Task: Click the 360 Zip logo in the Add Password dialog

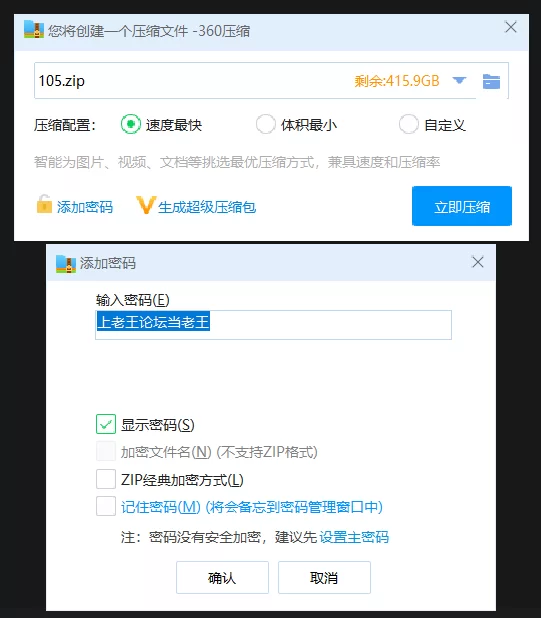Action: (x=65, y=264)
